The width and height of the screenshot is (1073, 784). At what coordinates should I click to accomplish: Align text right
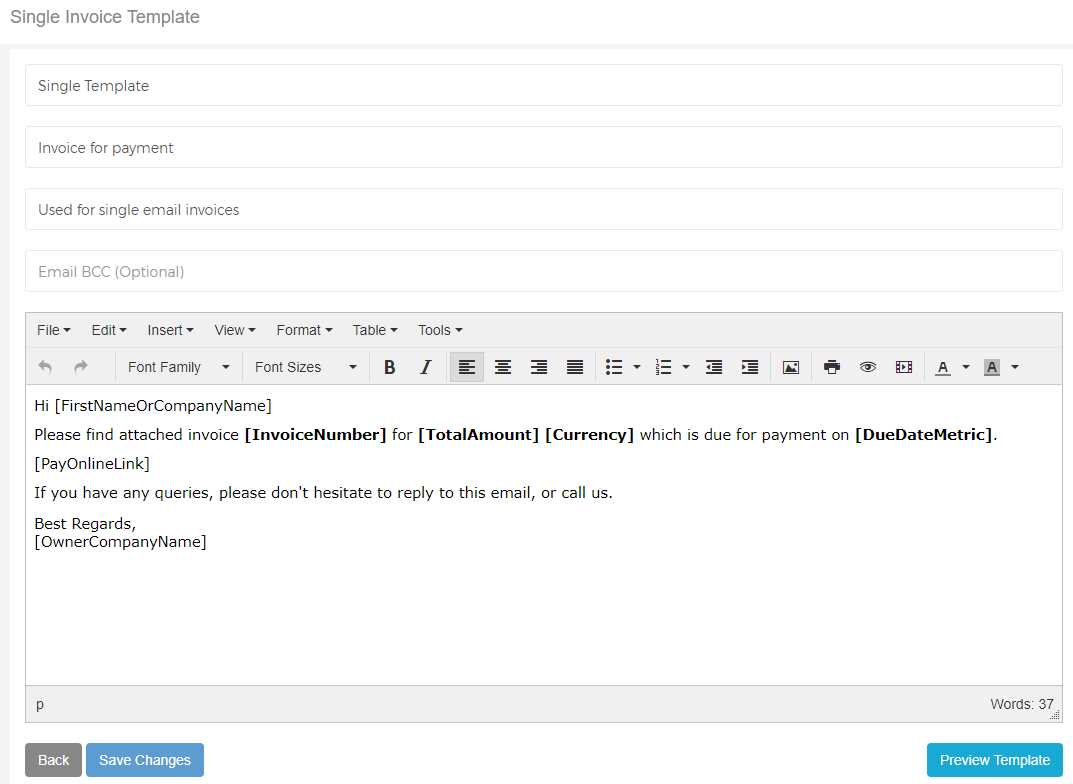[x=539, y=367]
